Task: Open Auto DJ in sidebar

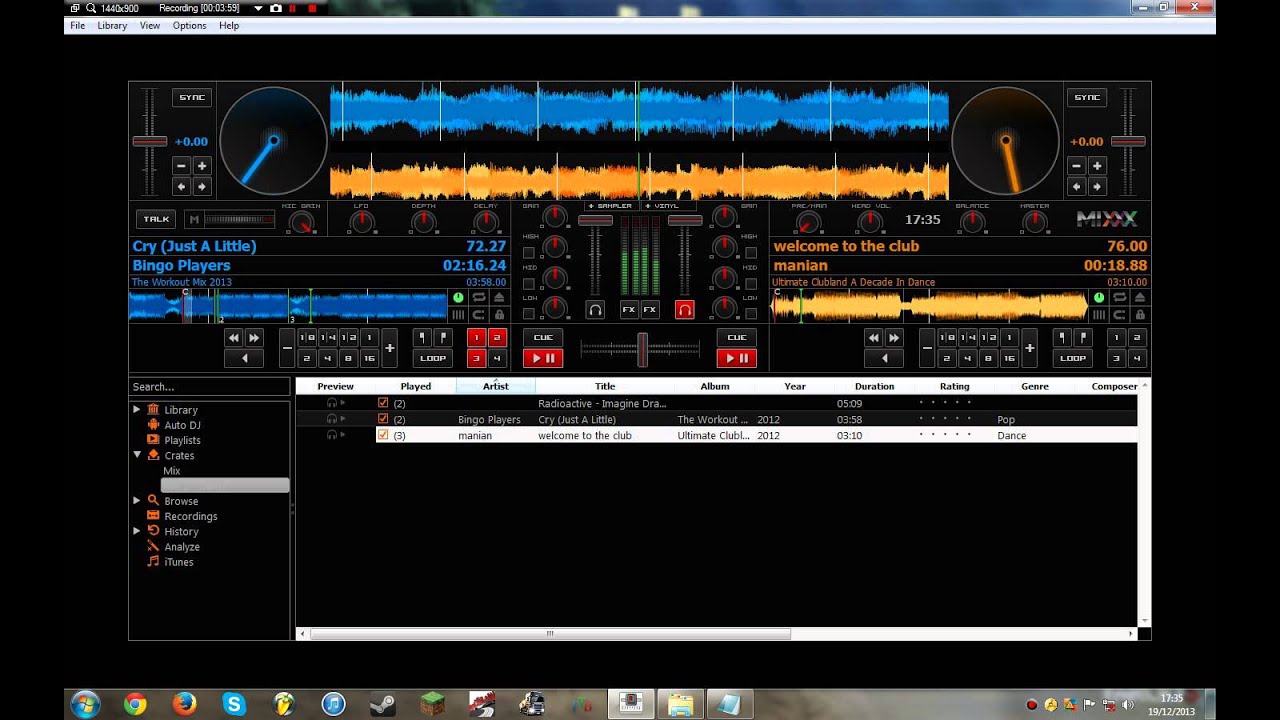Action: [x=182, y=425]
